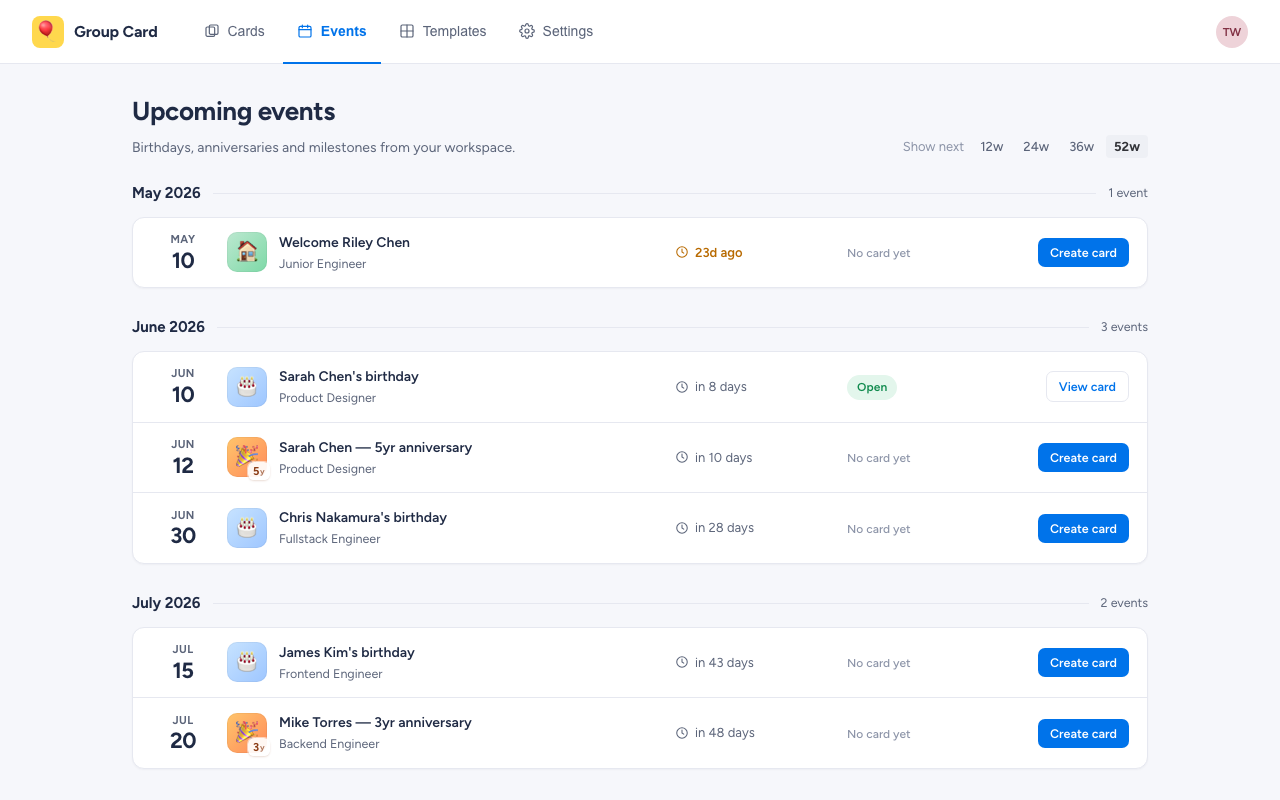Click the Welcome Riley Chen event title

tap(344, 242)
